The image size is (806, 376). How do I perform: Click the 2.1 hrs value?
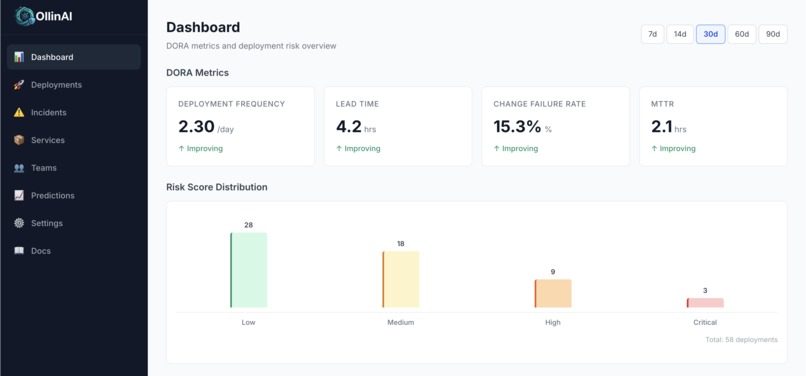(x=669, y=127)
